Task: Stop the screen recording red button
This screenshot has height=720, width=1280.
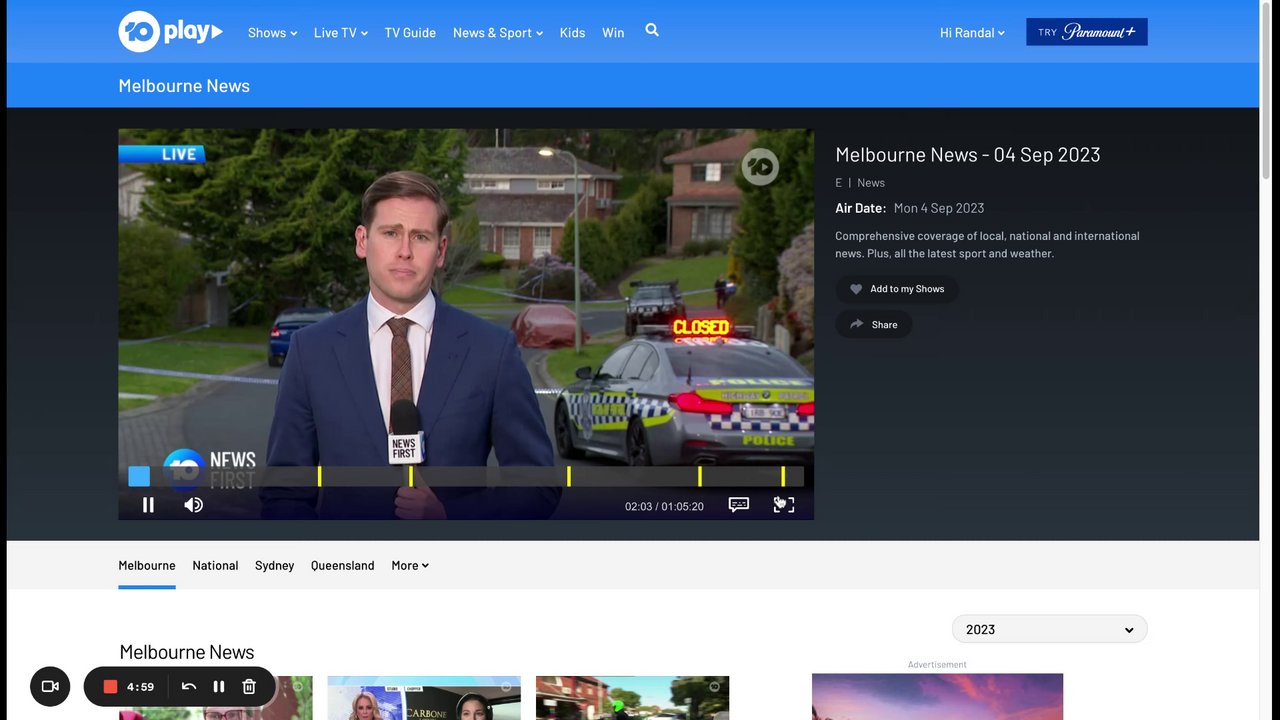Action: 110,687
